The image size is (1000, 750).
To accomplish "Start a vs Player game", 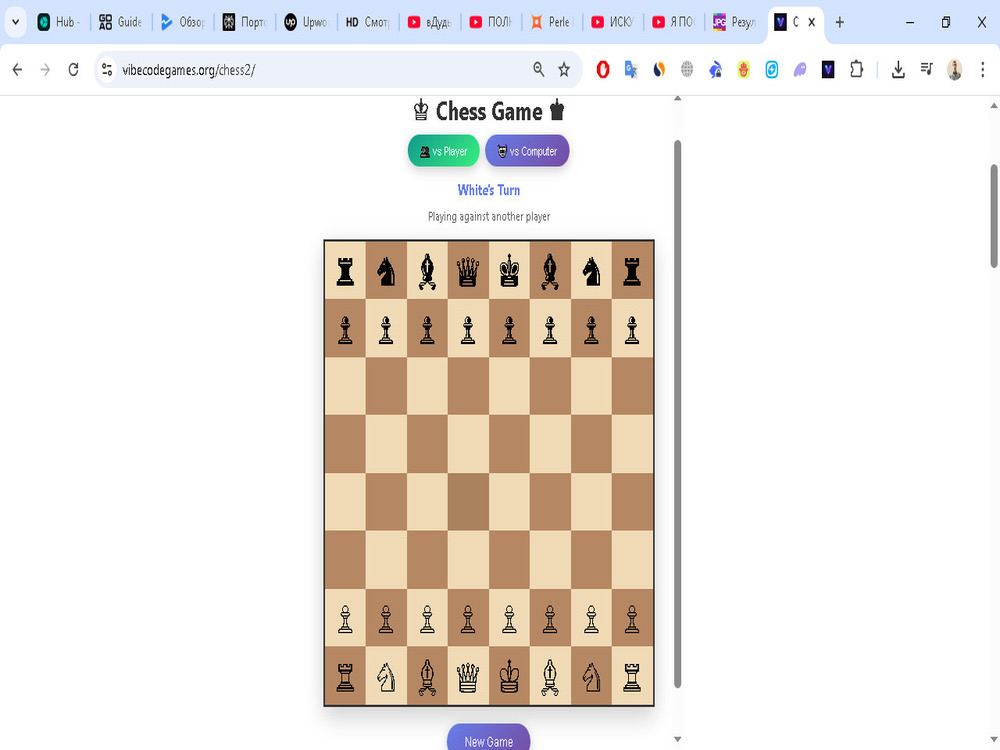I will coord(443,151).
